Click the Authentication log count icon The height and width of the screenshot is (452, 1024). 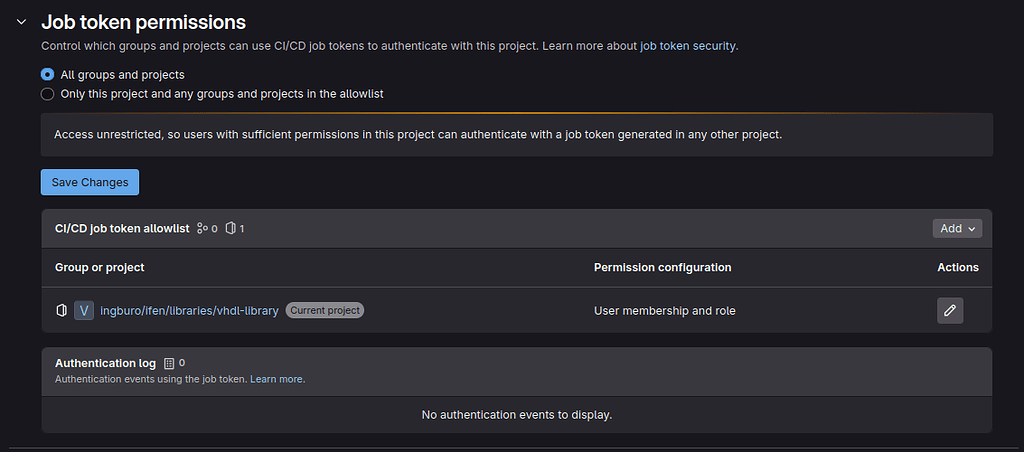(x=168, y=363)
